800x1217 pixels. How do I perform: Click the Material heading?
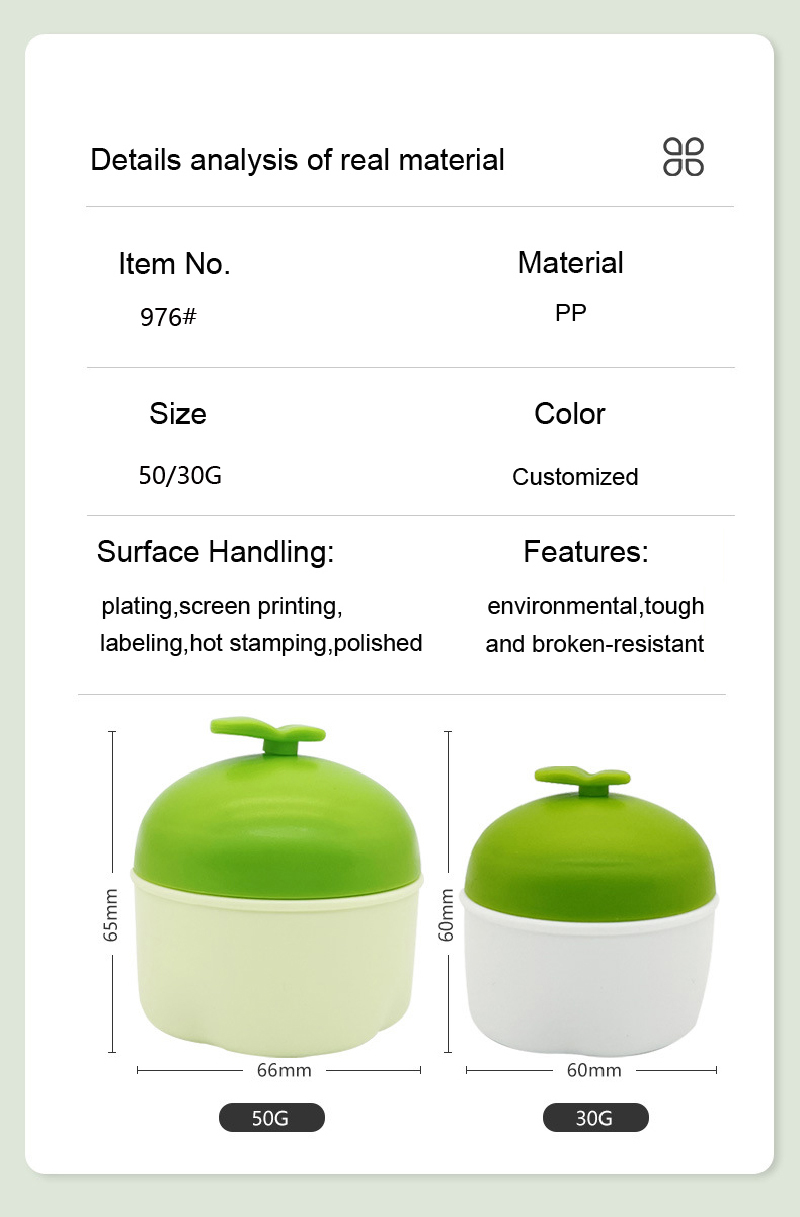570,263
